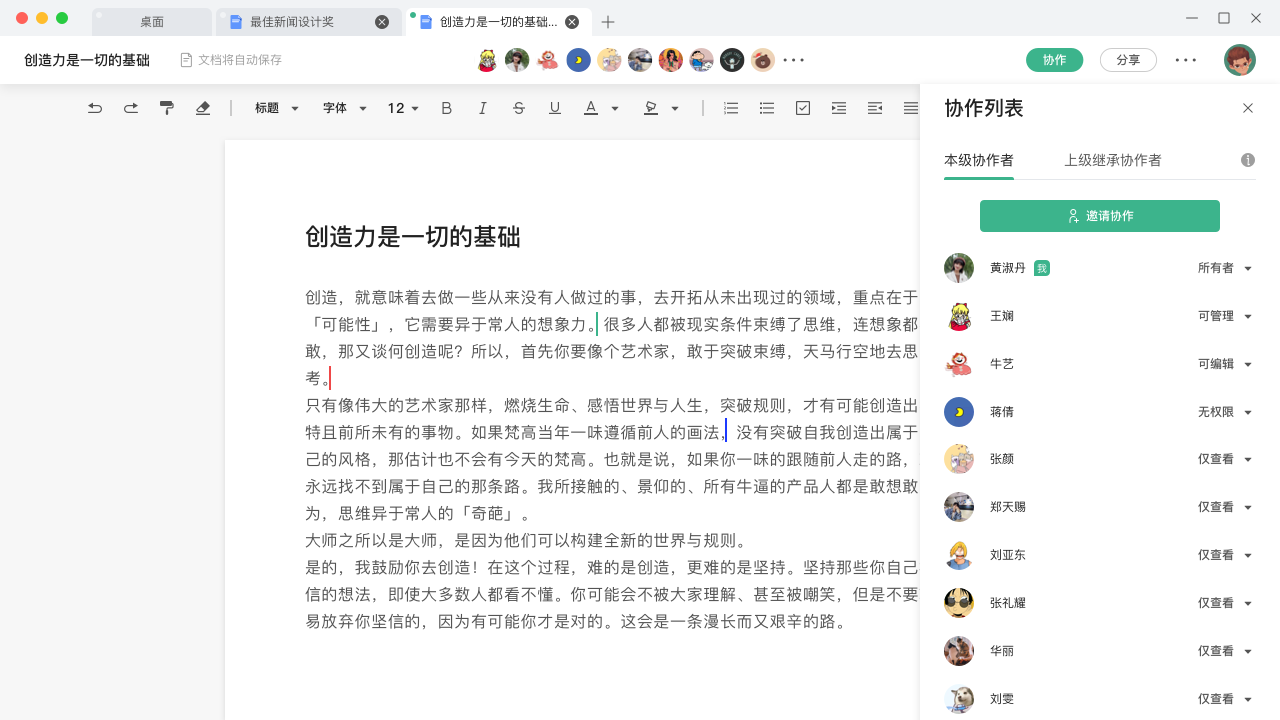
Task: Toggle italic formatting
Action: pos(483,108)
